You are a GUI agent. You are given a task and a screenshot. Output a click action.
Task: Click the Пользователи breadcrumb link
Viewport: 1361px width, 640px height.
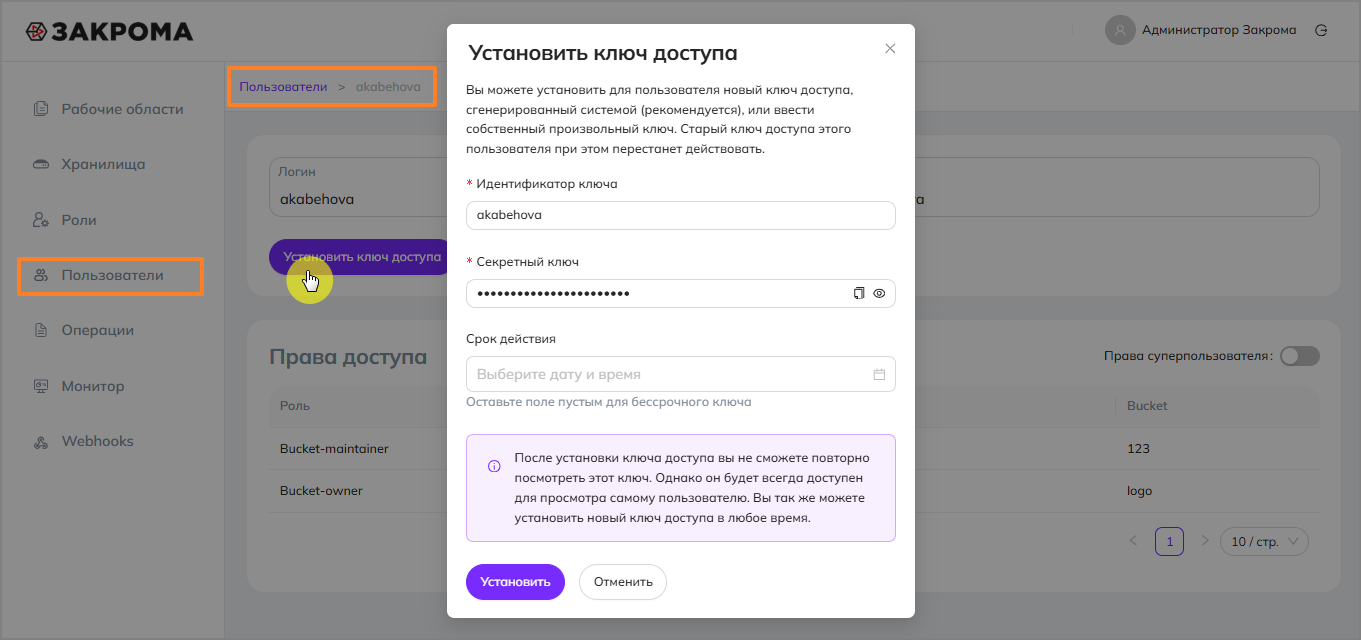pyautogui.click(x=283, y=87)
